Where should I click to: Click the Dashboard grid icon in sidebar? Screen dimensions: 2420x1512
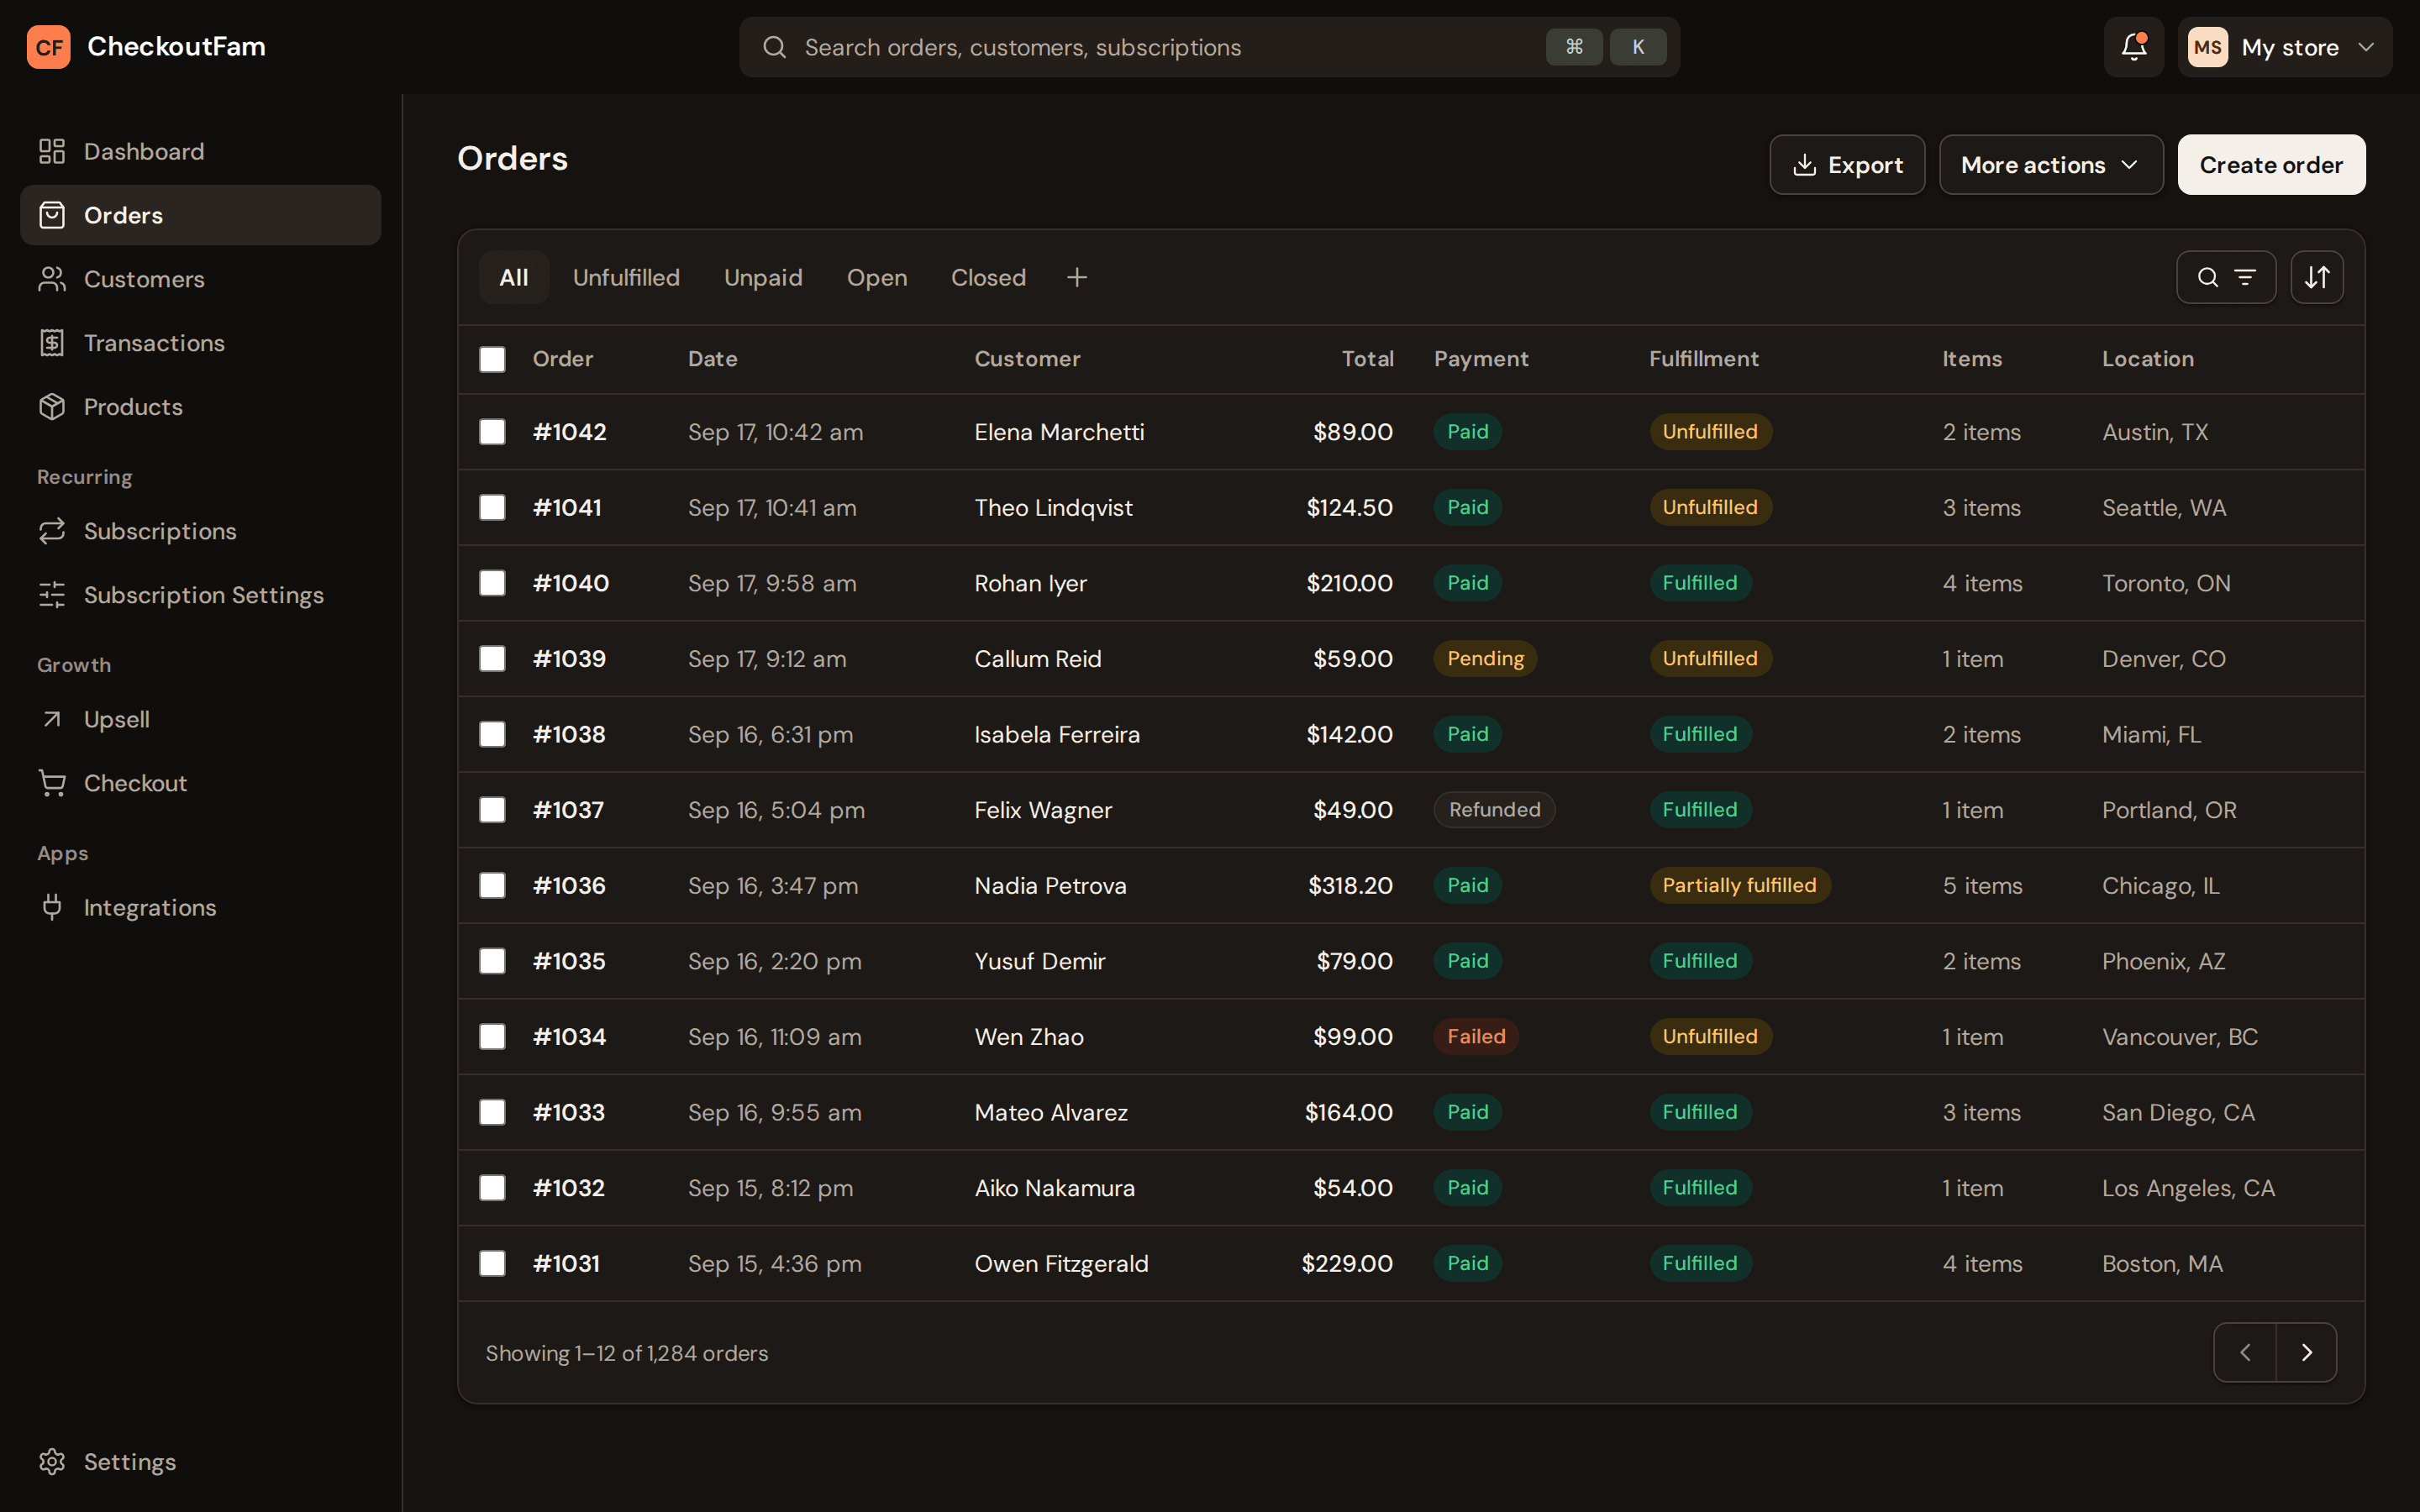[52, 151]
